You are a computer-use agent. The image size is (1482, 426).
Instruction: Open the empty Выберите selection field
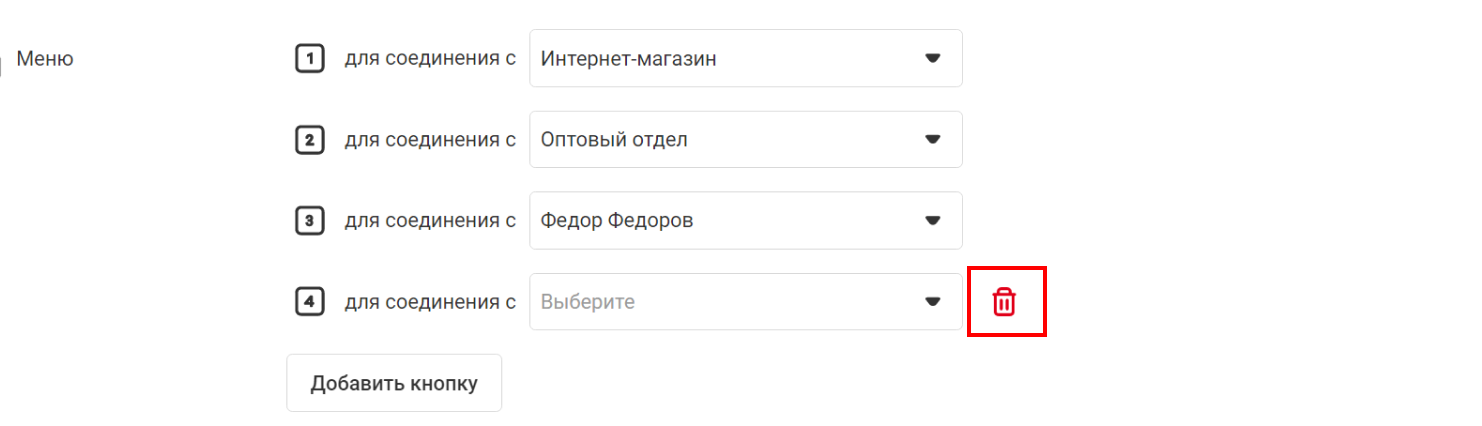coord(746,302)
